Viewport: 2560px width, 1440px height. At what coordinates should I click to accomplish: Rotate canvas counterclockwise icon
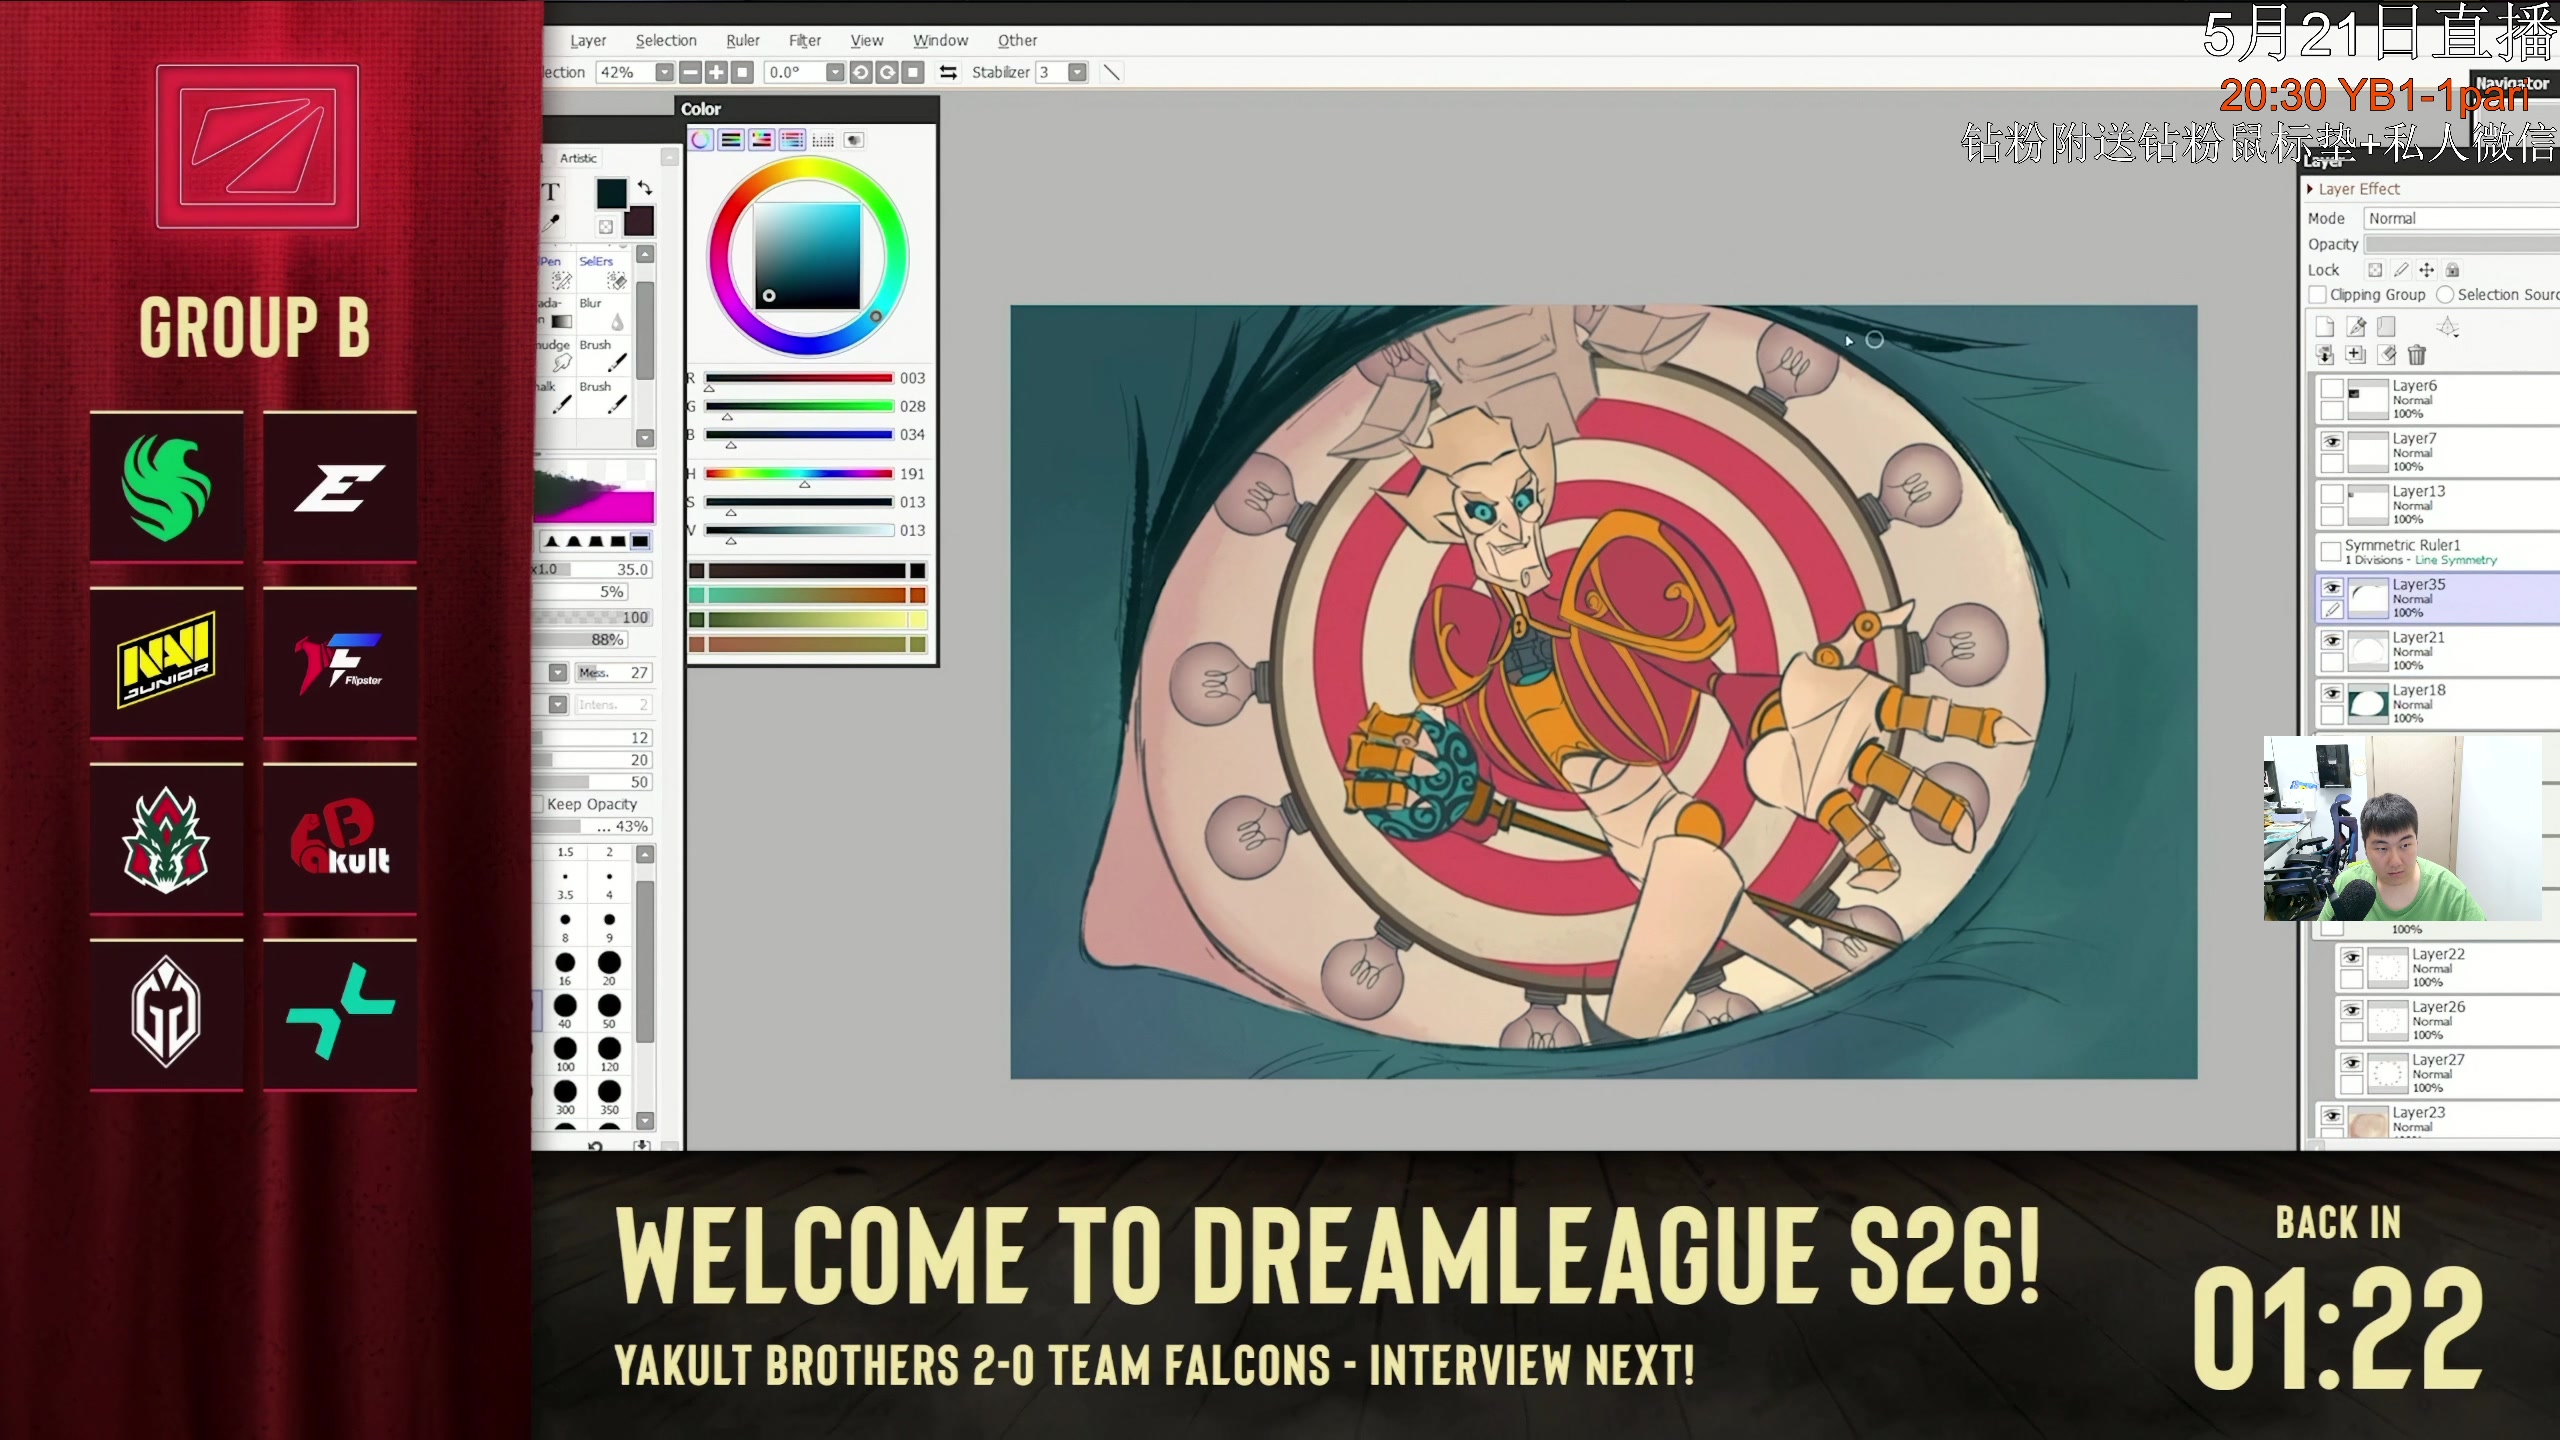(861, 72)
